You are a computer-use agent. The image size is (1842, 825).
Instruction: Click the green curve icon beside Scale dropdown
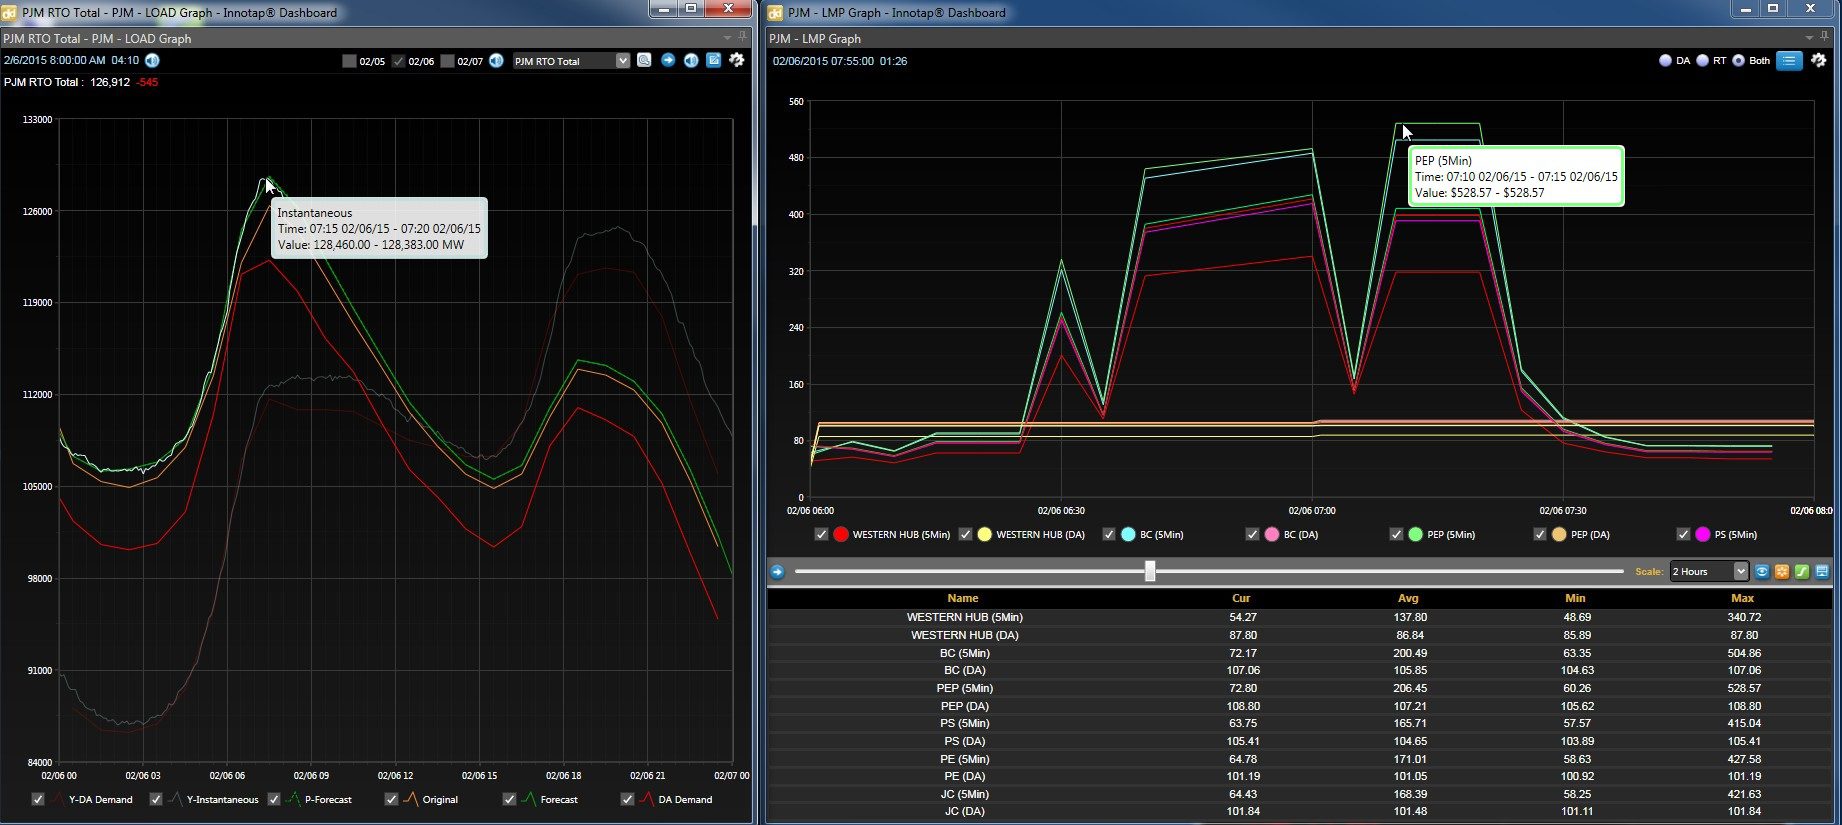[x=1802, y=572]
